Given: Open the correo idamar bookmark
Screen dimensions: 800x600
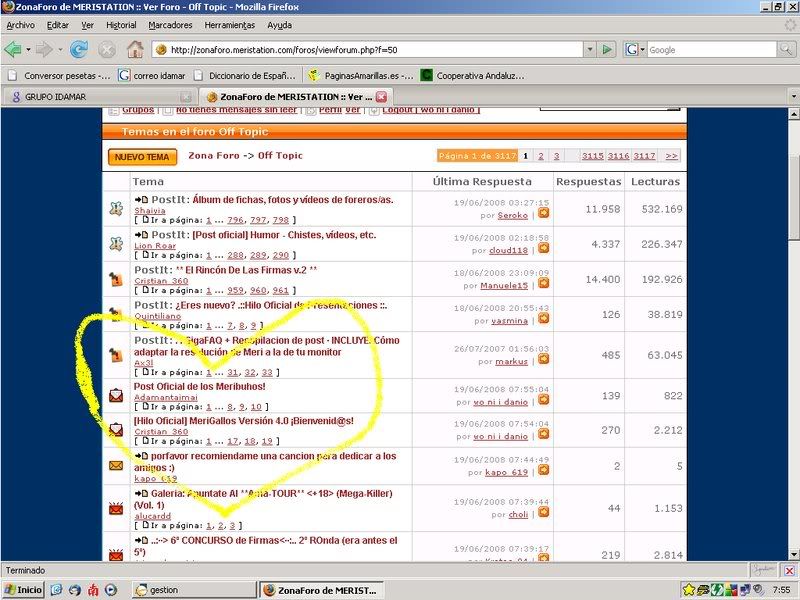Looking at the screenshot, I should coord(152,76).
